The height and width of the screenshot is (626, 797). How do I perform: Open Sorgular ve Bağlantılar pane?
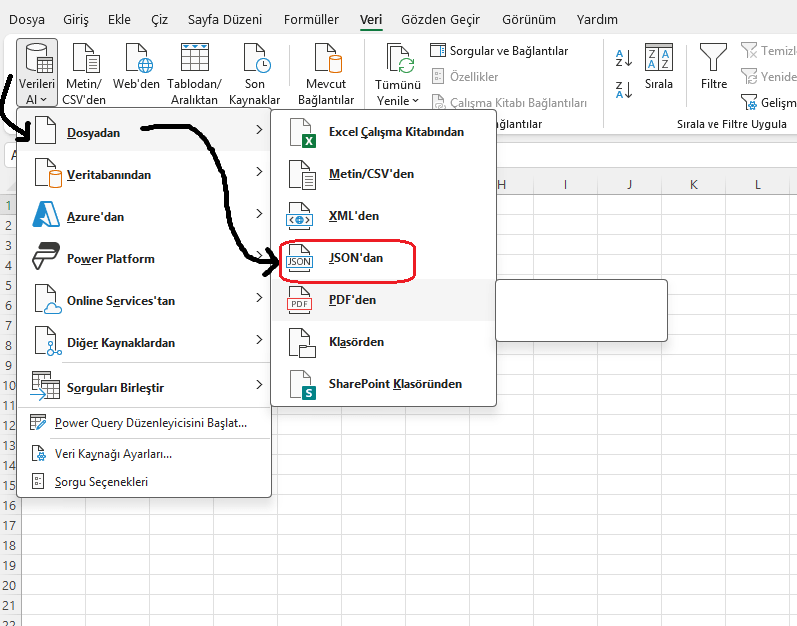click(x=499, y=51)
